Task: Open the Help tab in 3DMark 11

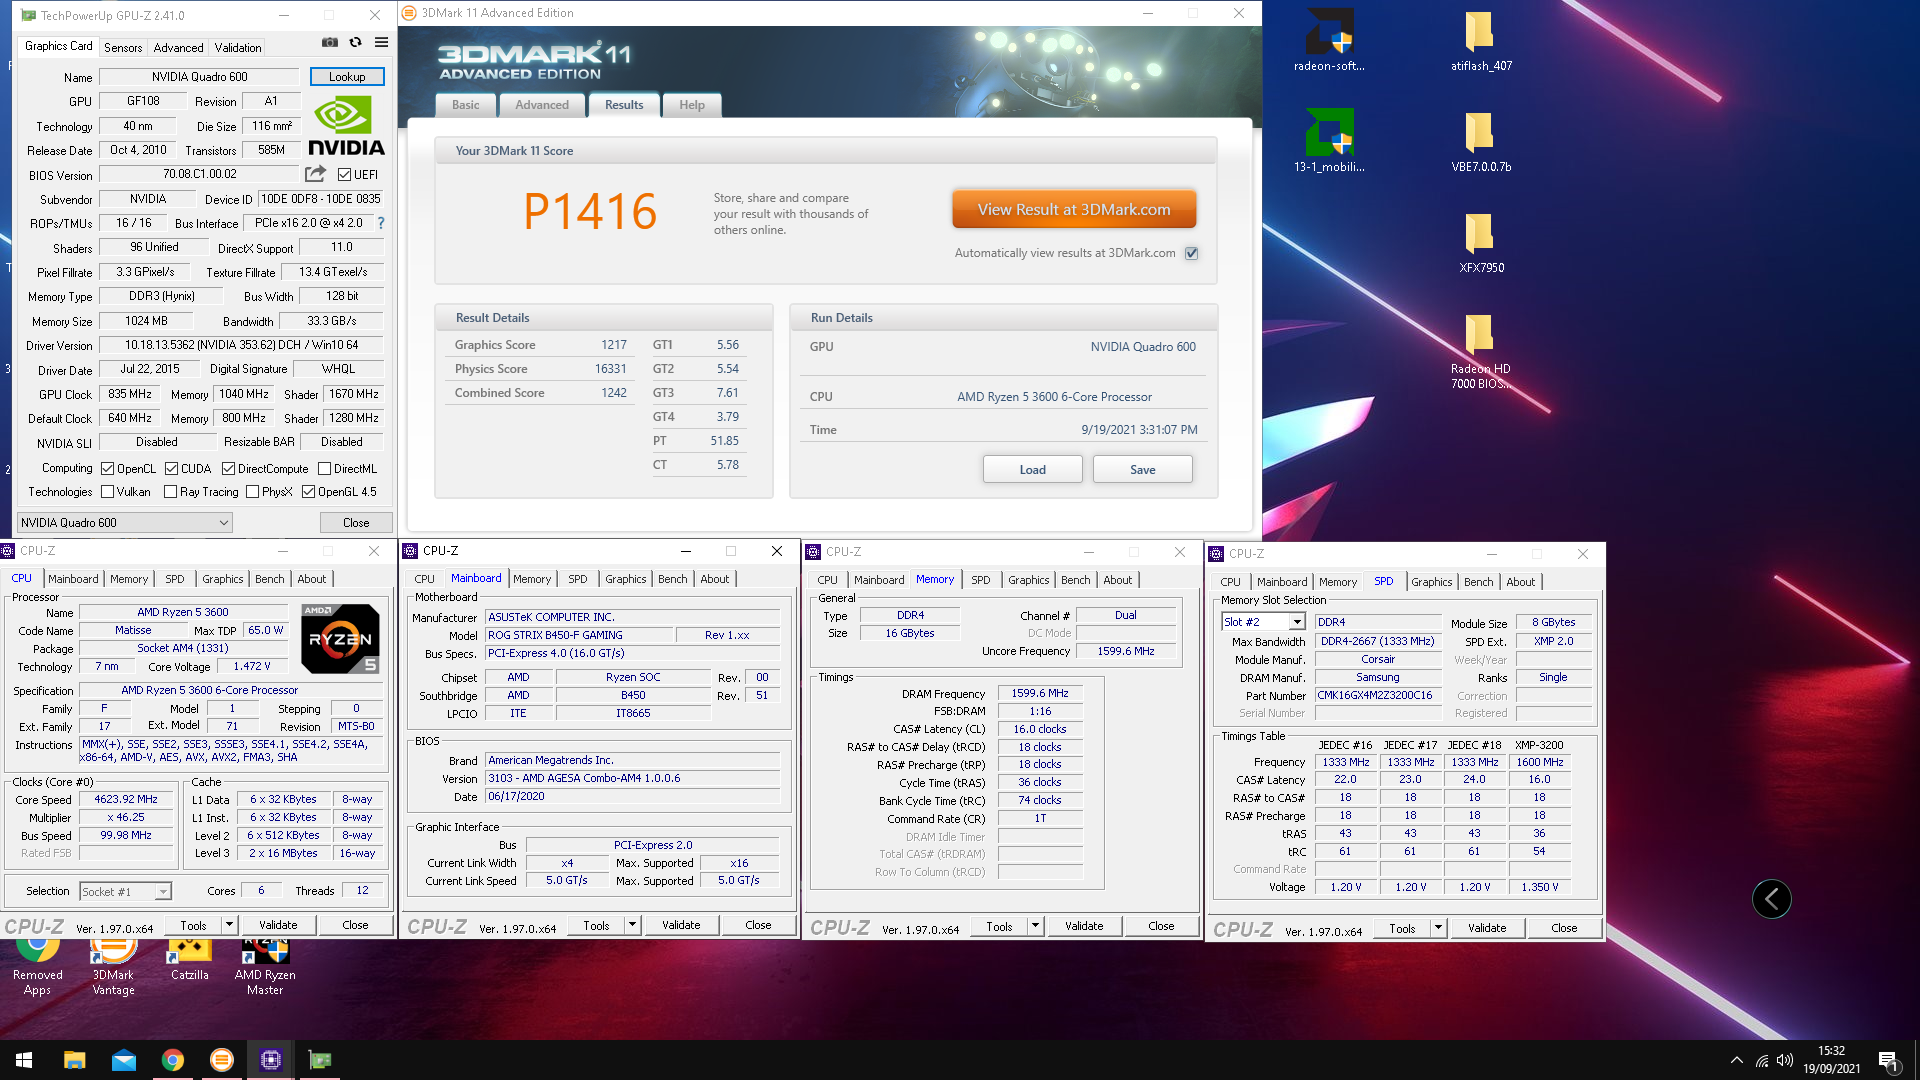Action: (692, 105)
